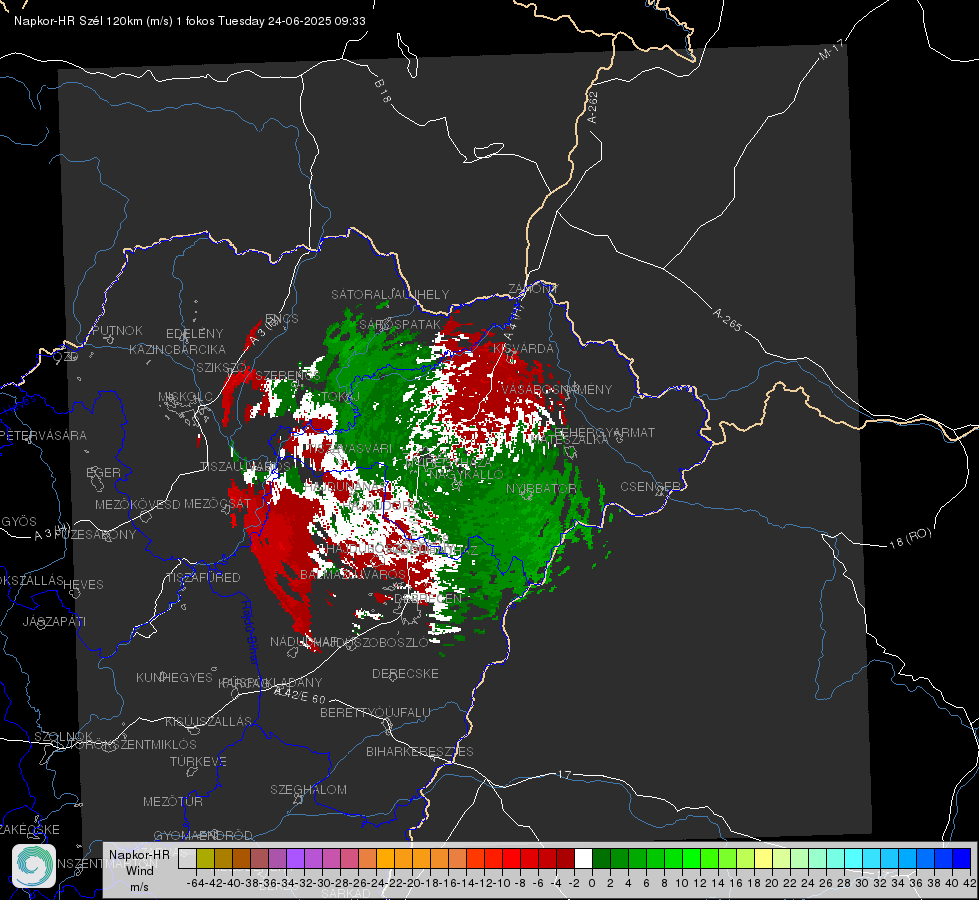Viewport: 979px width, 900px height.
Task: Click the PÉTERVÁSÁRA label
Action: point(44,435)
